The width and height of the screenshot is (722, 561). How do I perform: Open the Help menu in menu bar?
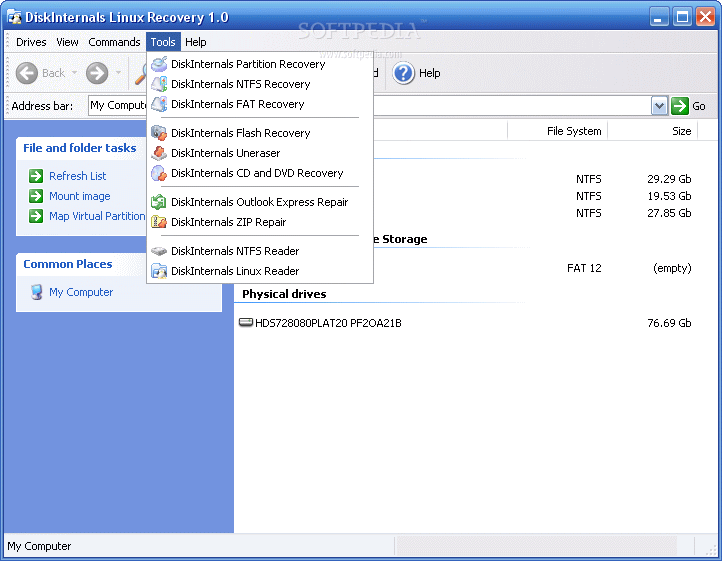196,42
